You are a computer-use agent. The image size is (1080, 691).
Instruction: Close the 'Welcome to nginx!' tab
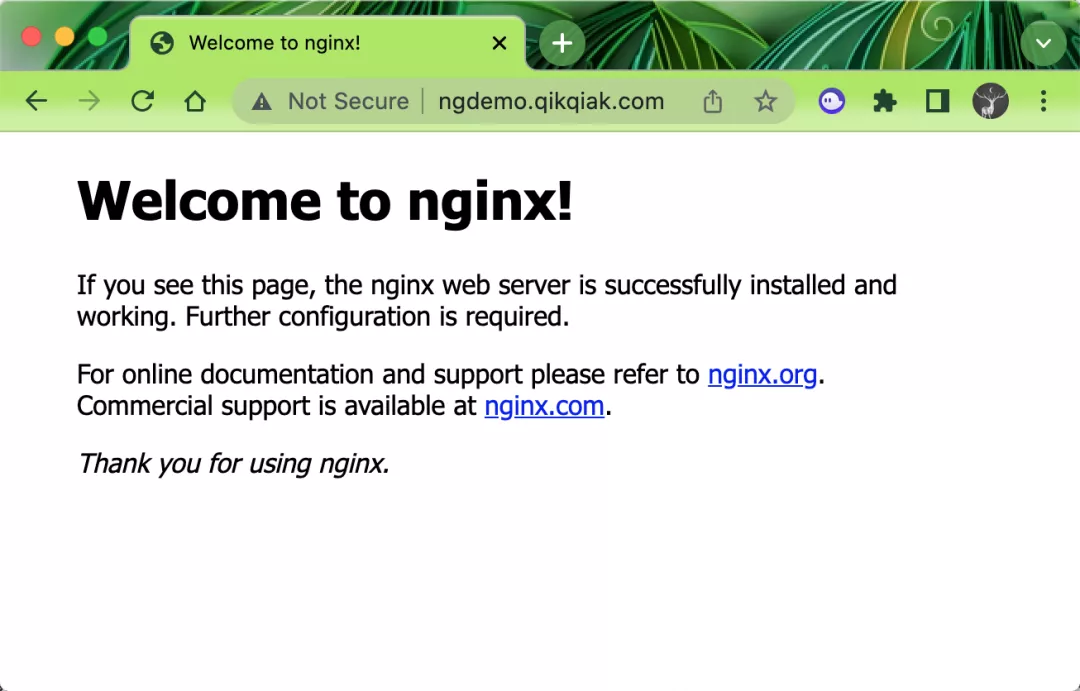point(499,43)
